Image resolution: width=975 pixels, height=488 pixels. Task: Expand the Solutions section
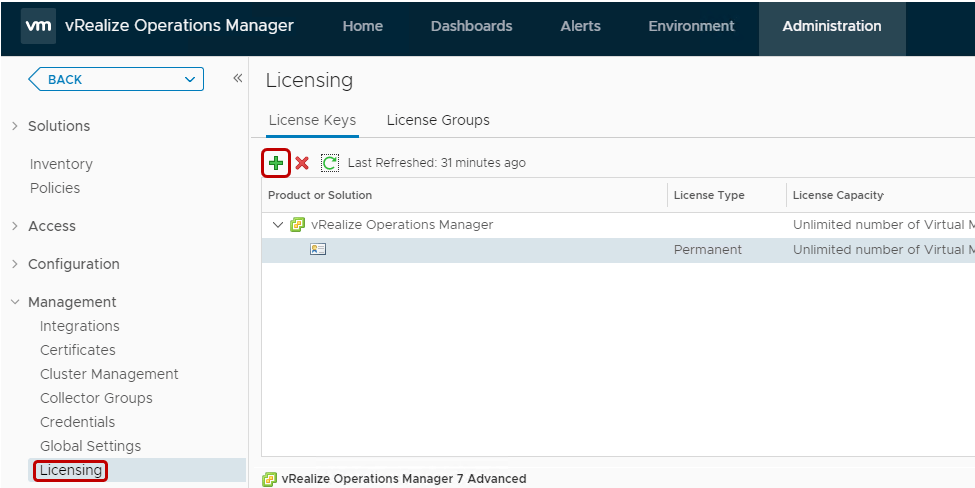click(x=15, y=126)
